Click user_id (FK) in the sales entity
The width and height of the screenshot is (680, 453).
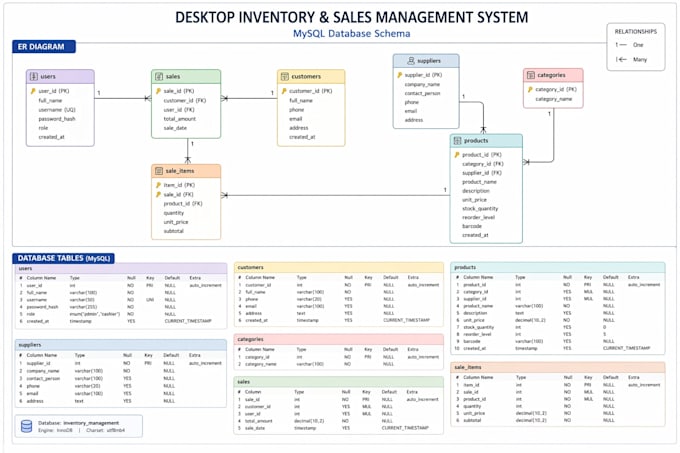[x=179, y=110]
